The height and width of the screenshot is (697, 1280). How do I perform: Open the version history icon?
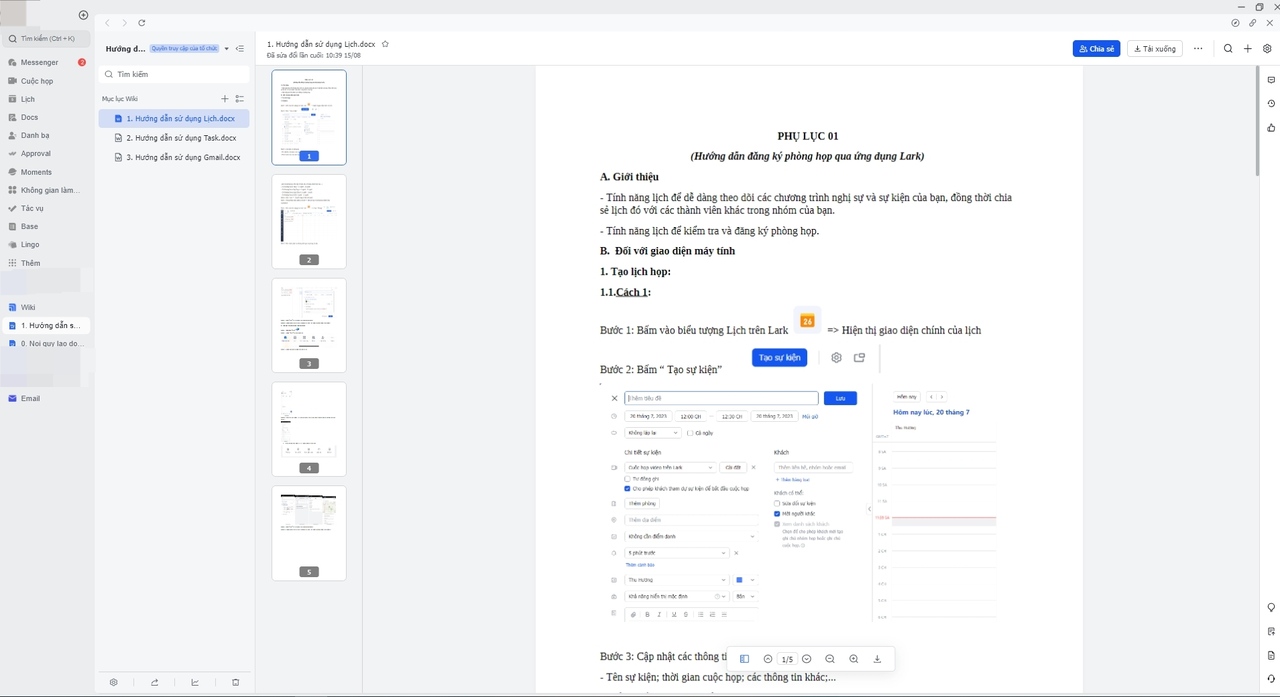1271,104
